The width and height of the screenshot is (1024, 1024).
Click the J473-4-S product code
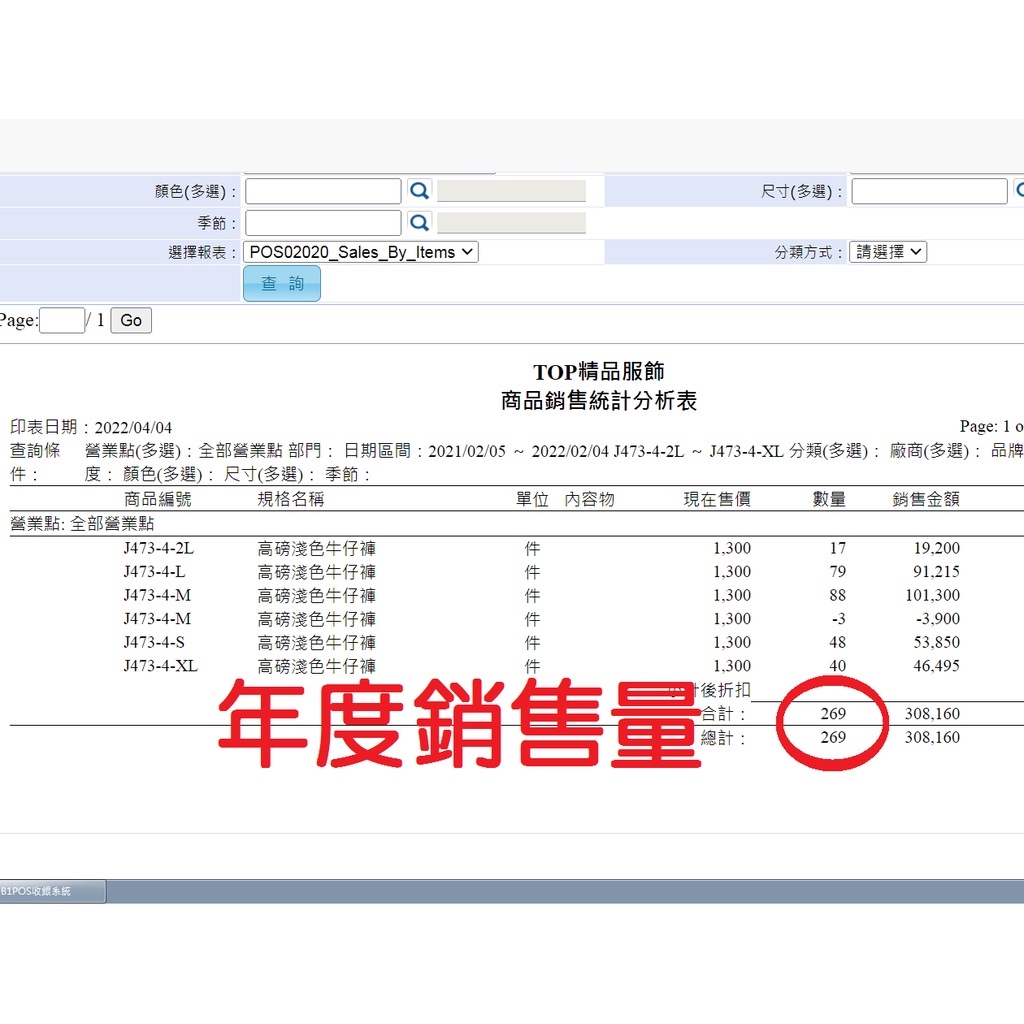click(x=153, y=642)
